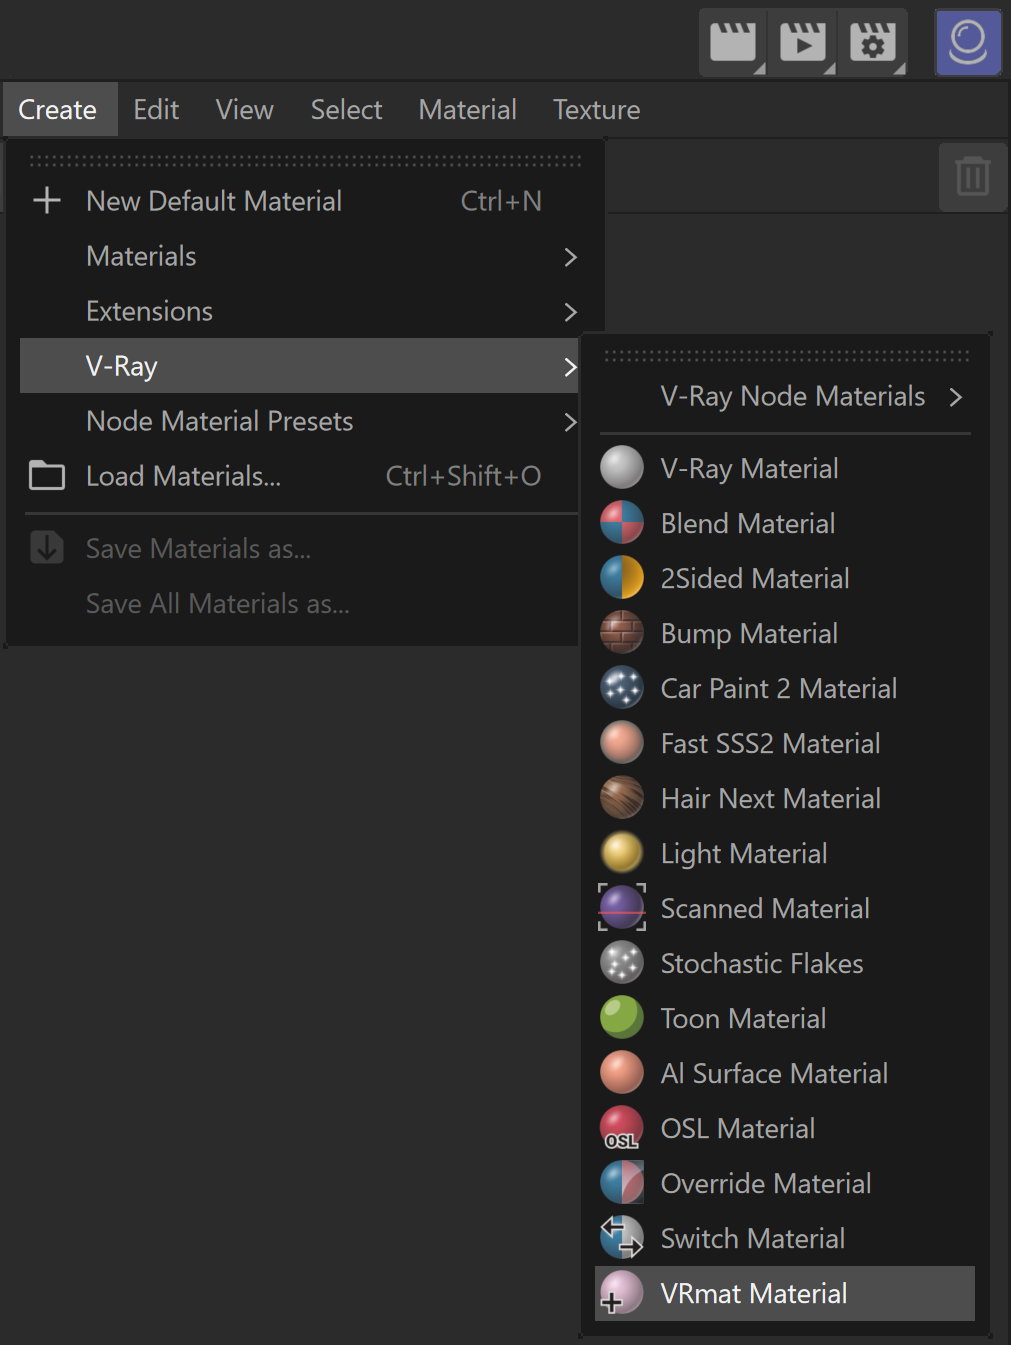Click the green Toon Material sphere icon
This screenshot has height=1345, width=1011.
[x=622, y=1018]
